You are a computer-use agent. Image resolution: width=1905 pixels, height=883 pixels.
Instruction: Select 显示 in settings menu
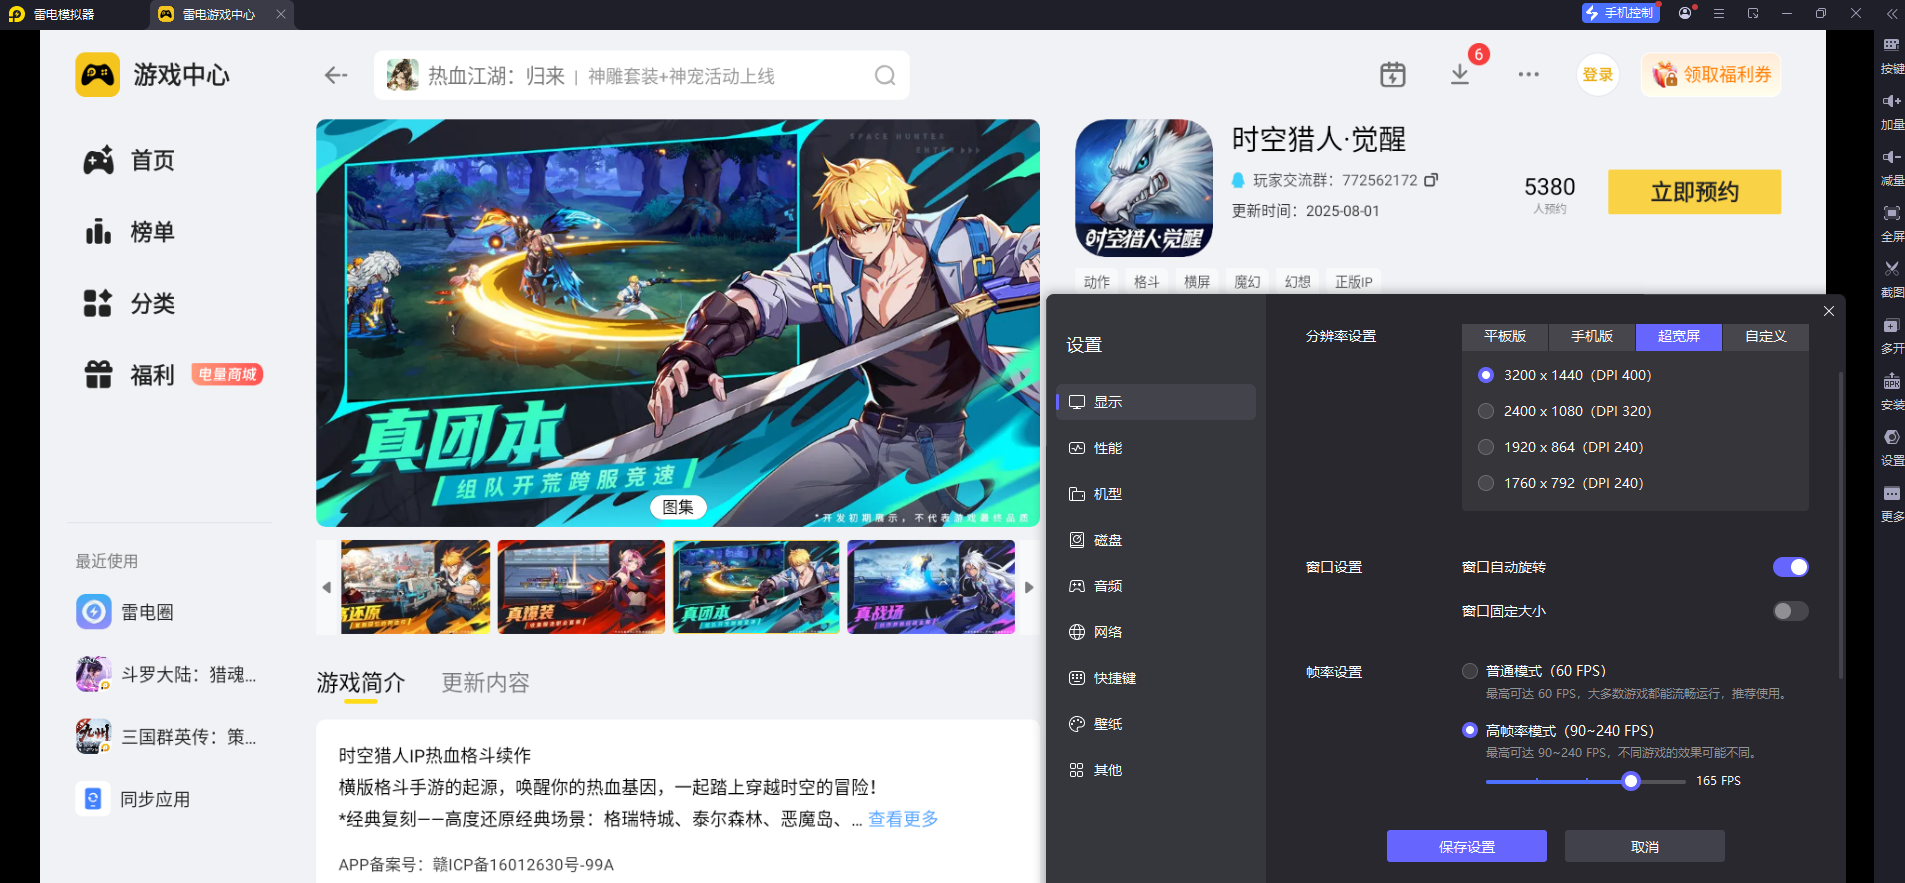pyautogui.click(x=1156, y=402)
